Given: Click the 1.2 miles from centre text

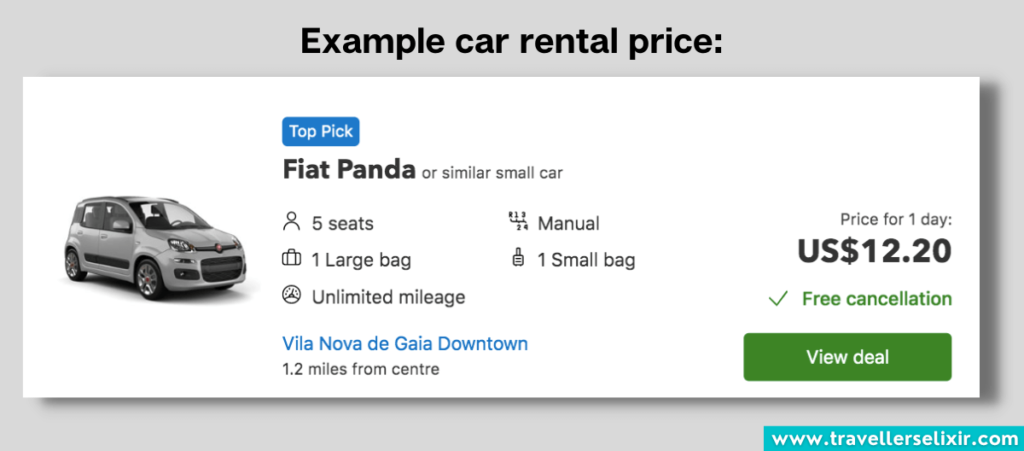Looking at the screenshot, I should 361,369.
